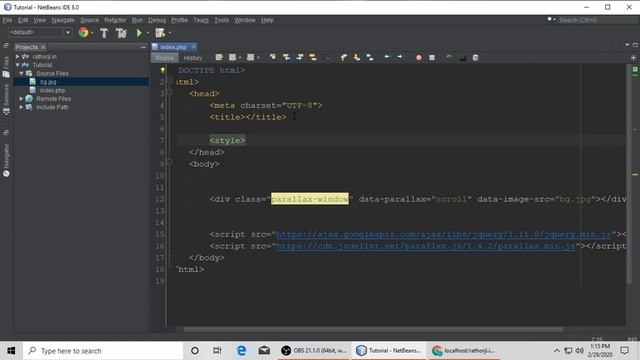Close the index.php editor tab
The width and height of the screenshot is (640, 360).
coord(194,47)
